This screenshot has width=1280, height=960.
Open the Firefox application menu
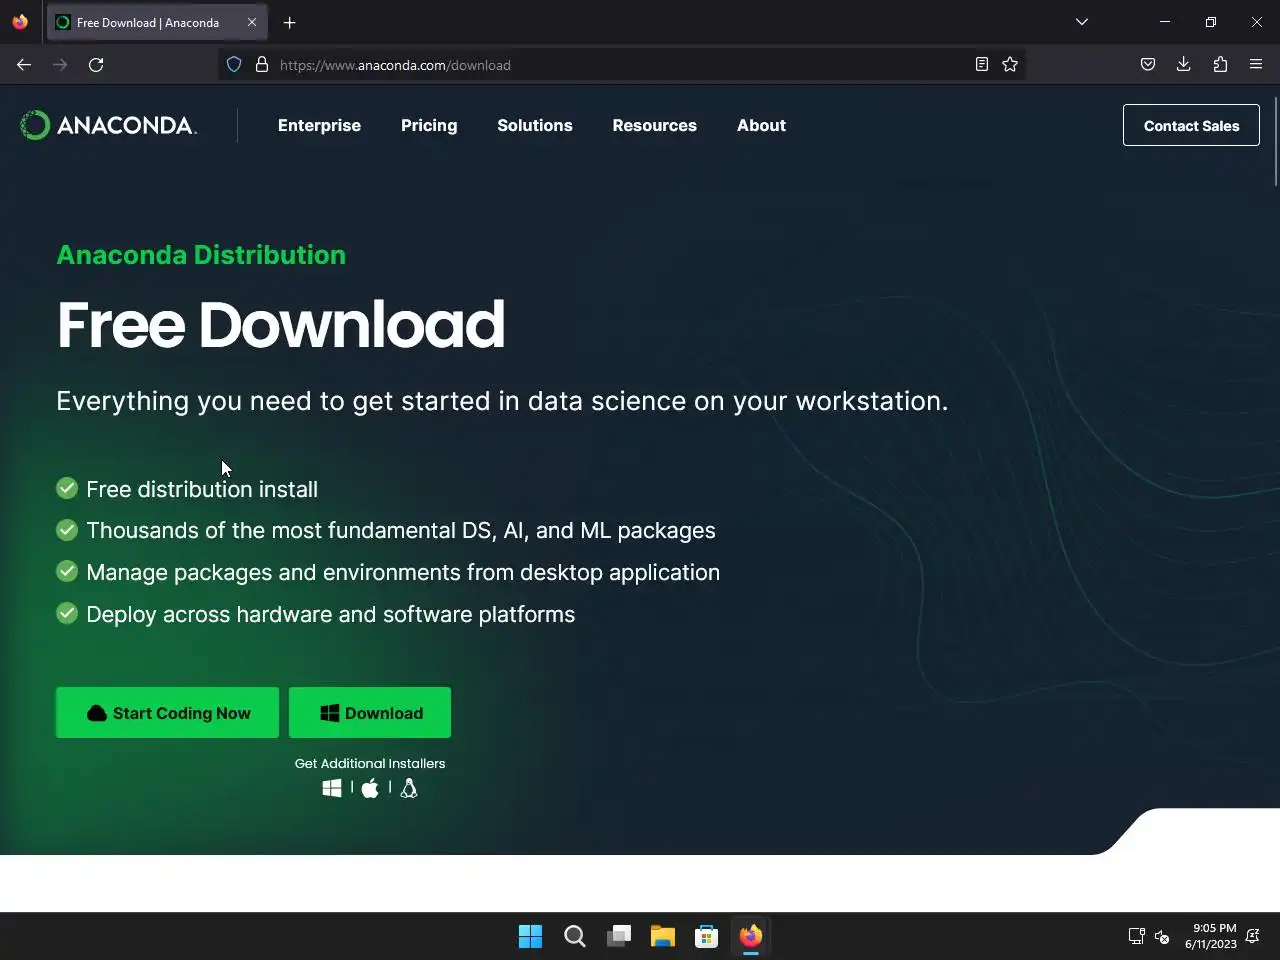(1256, 65)
